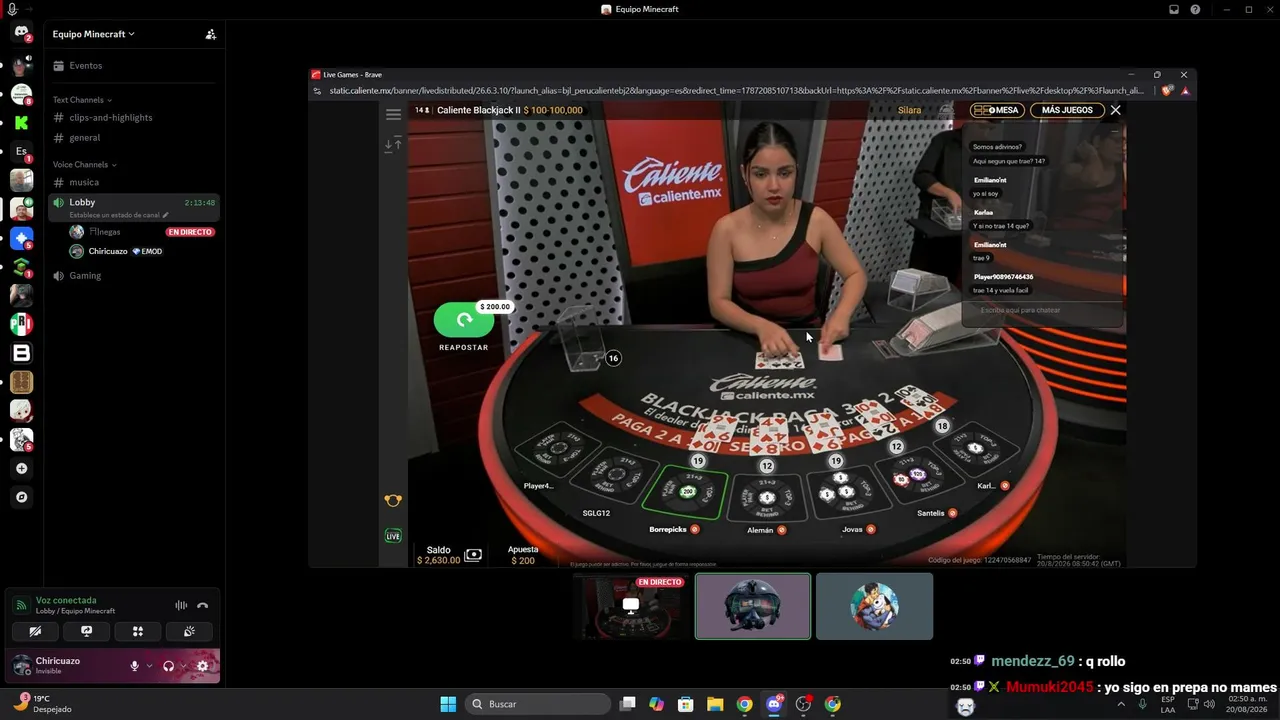Toggle bet behind for Santelis seat
Screen dimensions: 1280x720
(x=953, y=513)
